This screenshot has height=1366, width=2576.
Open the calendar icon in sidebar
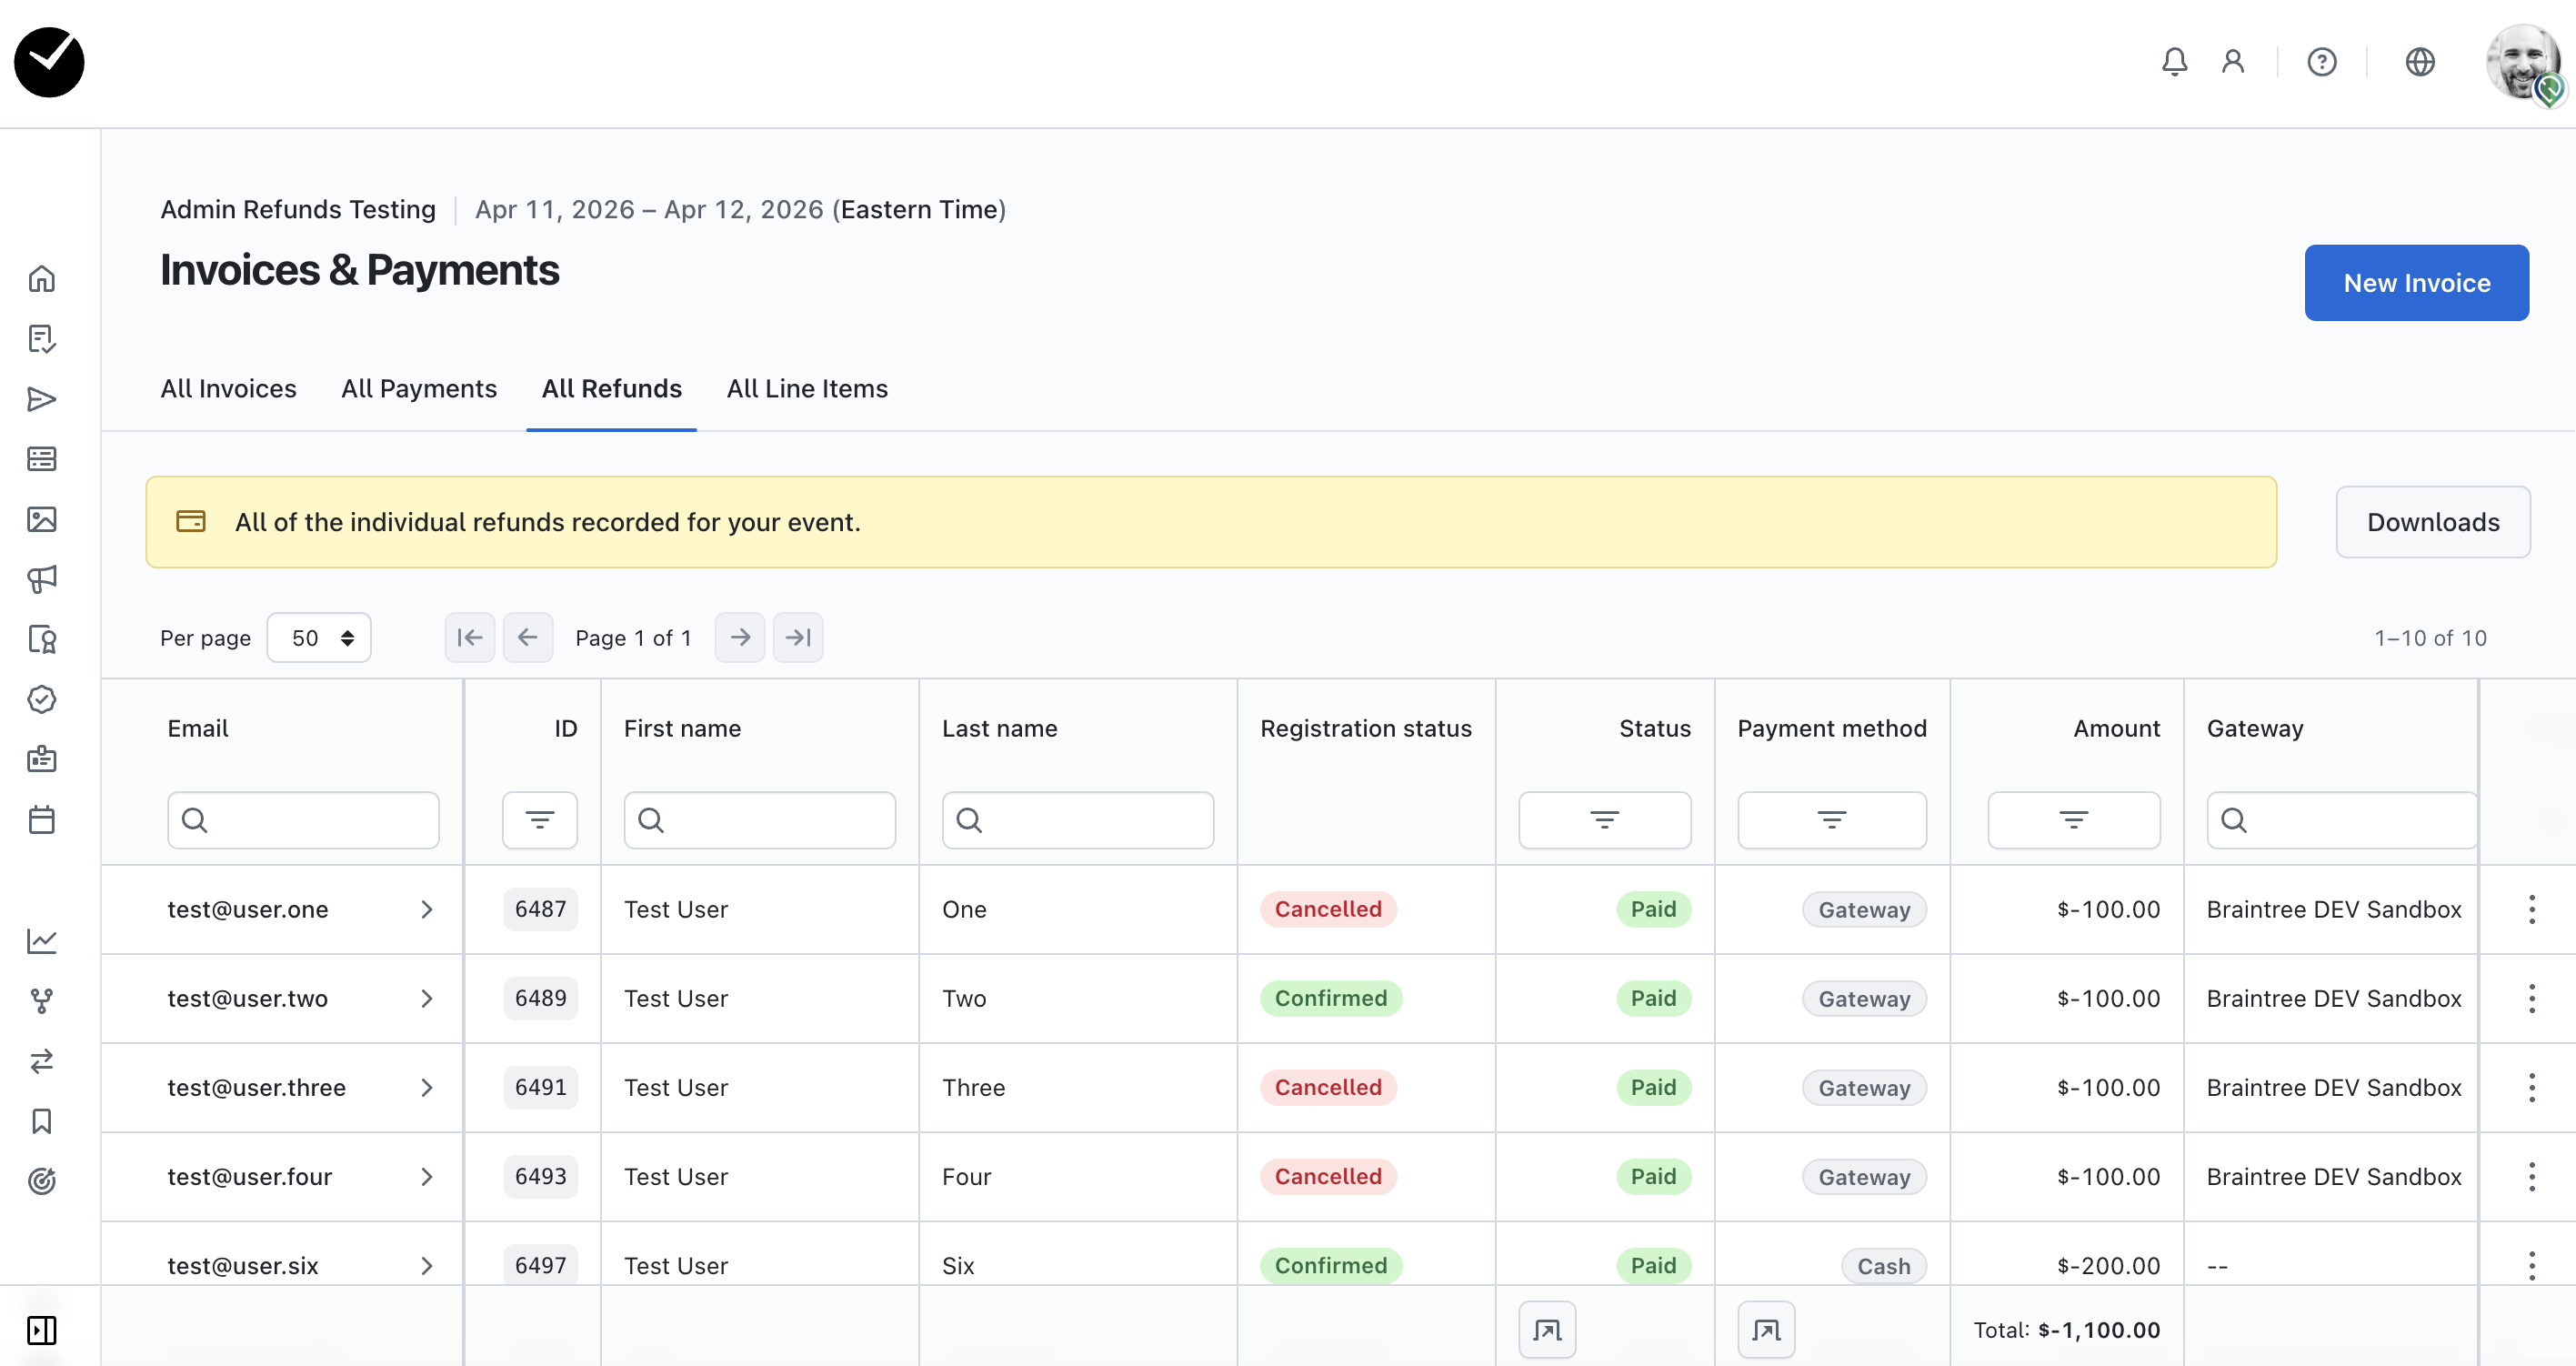(42, 820)
